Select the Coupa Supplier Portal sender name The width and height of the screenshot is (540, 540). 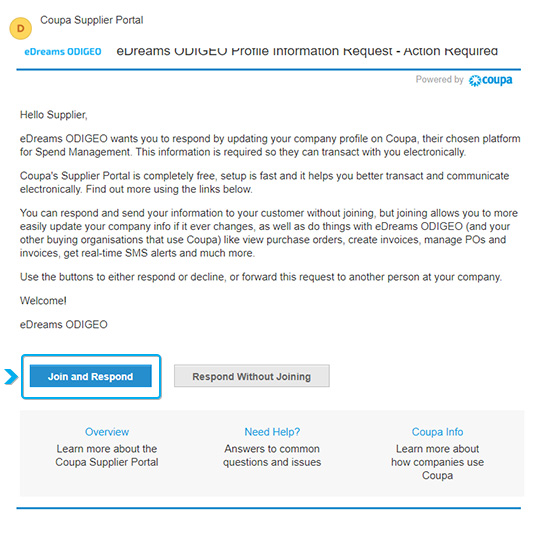[x=92, y=20]
